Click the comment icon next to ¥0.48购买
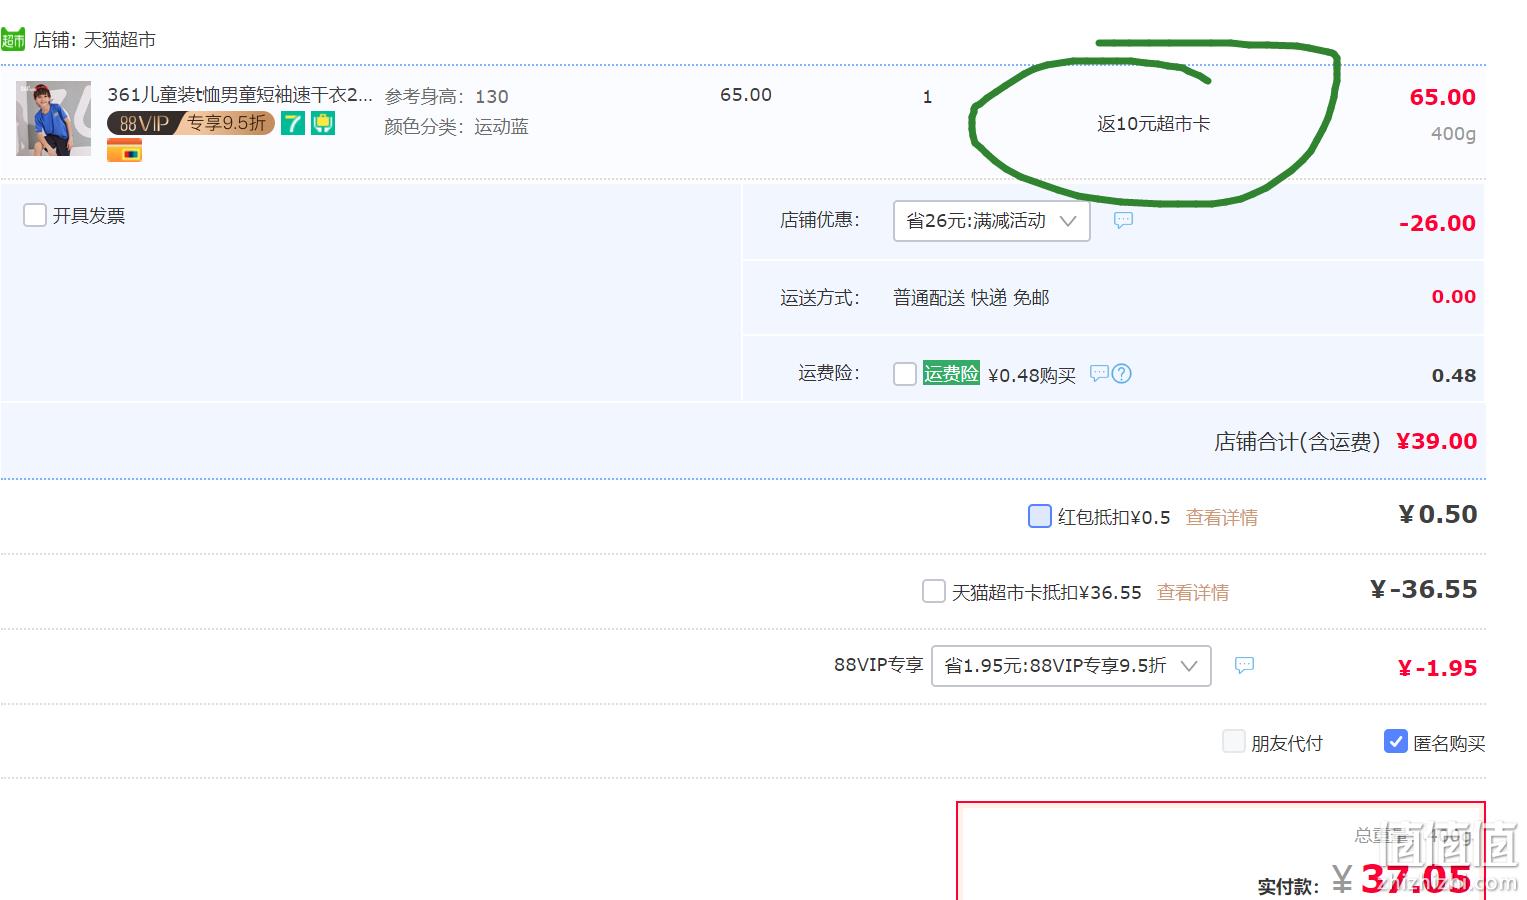Screen dimensions: 1527x900 1099,373
